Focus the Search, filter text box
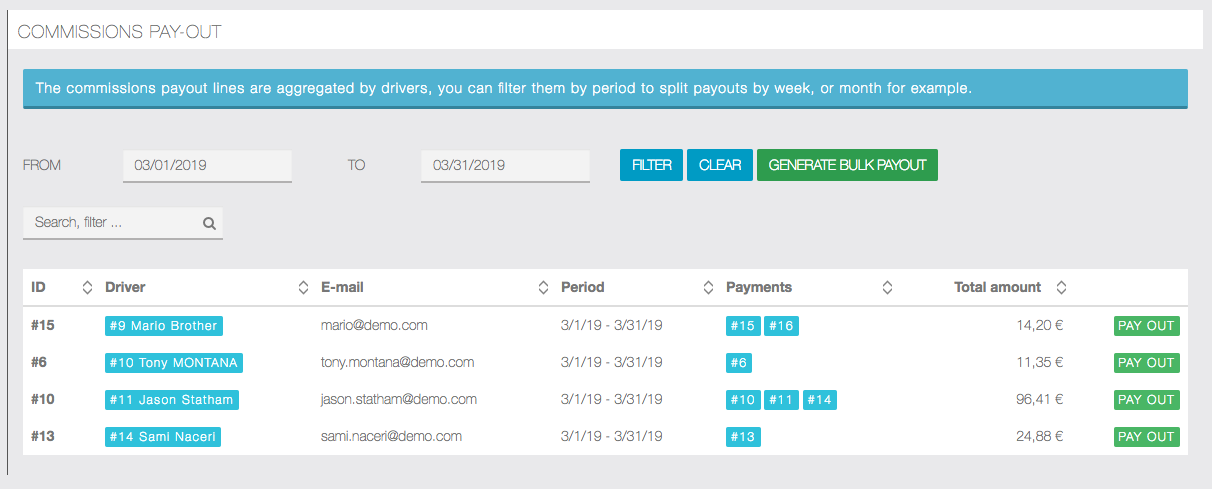This screenshot has height=489, width=1212. pyautogui.click(x=112, y=223)
